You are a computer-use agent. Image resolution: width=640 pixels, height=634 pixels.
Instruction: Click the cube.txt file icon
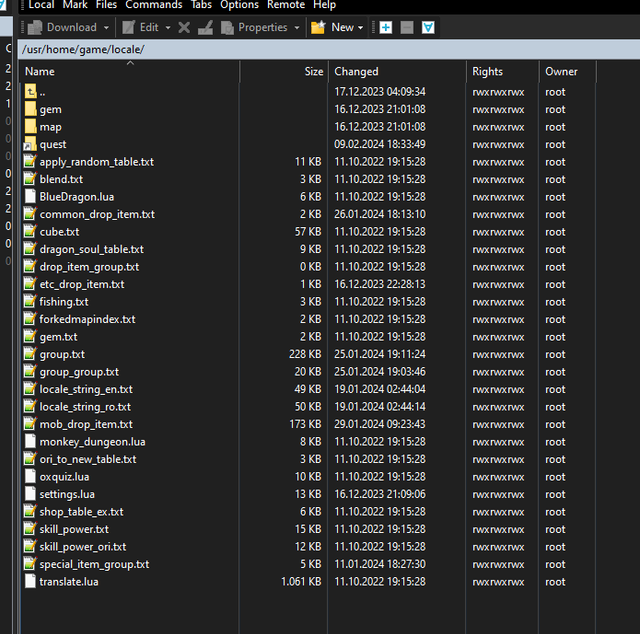(30, 232)
